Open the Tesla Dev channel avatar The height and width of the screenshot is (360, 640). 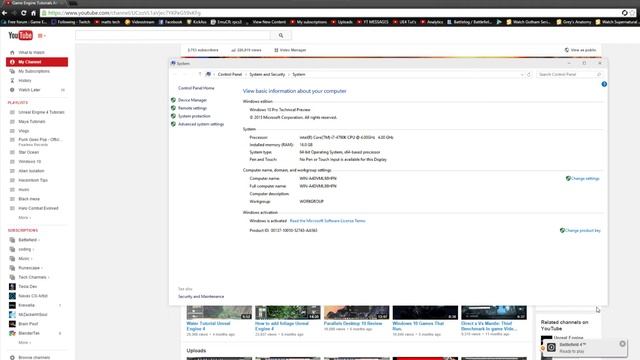click(x=12, y=287)
